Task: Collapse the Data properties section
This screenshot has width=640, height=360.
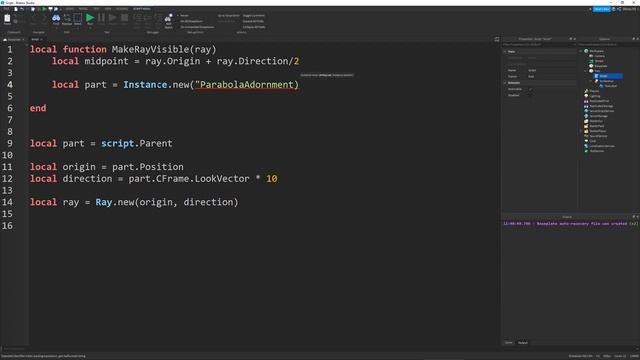Action: pyautogui.click(x=505, y=51)
